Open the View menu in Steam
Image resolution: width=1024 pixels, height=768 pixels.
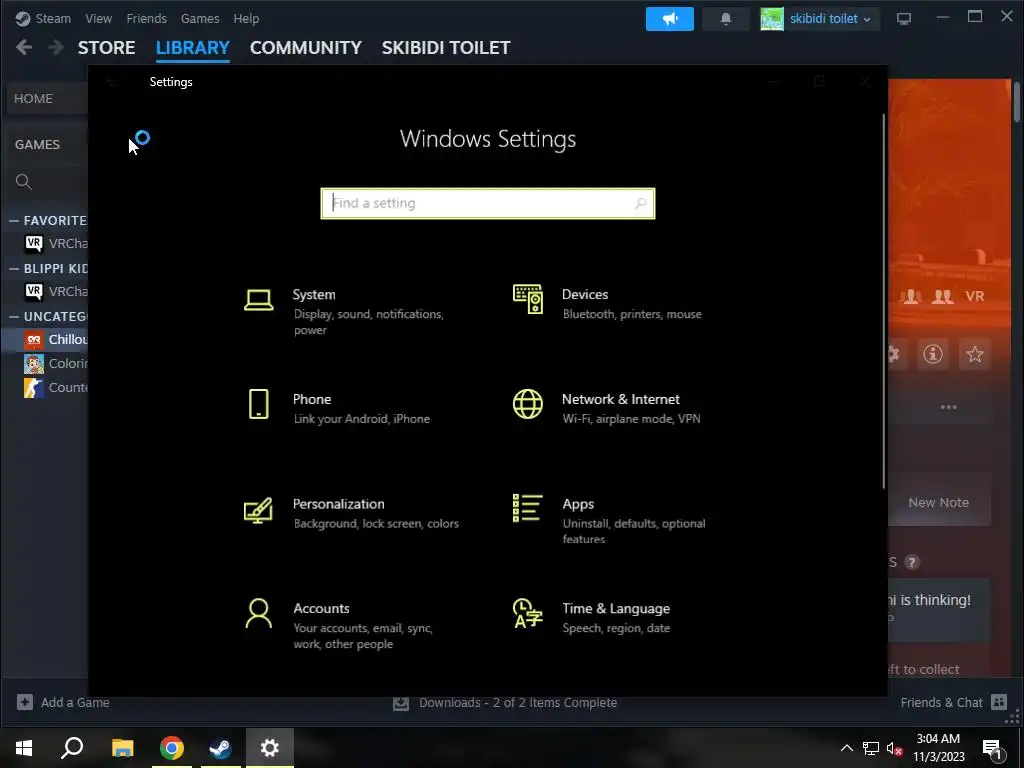(x=98, y=18)
